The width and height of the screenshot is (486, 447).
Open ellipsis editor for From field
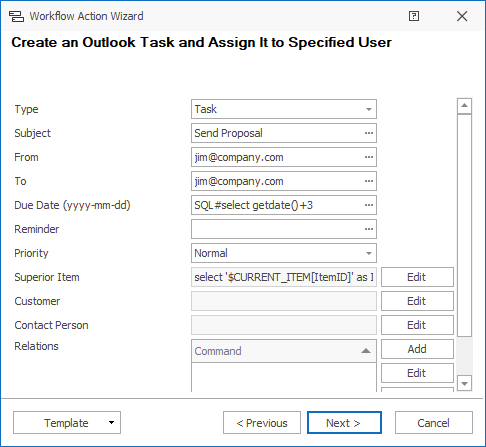pos(369,157)
